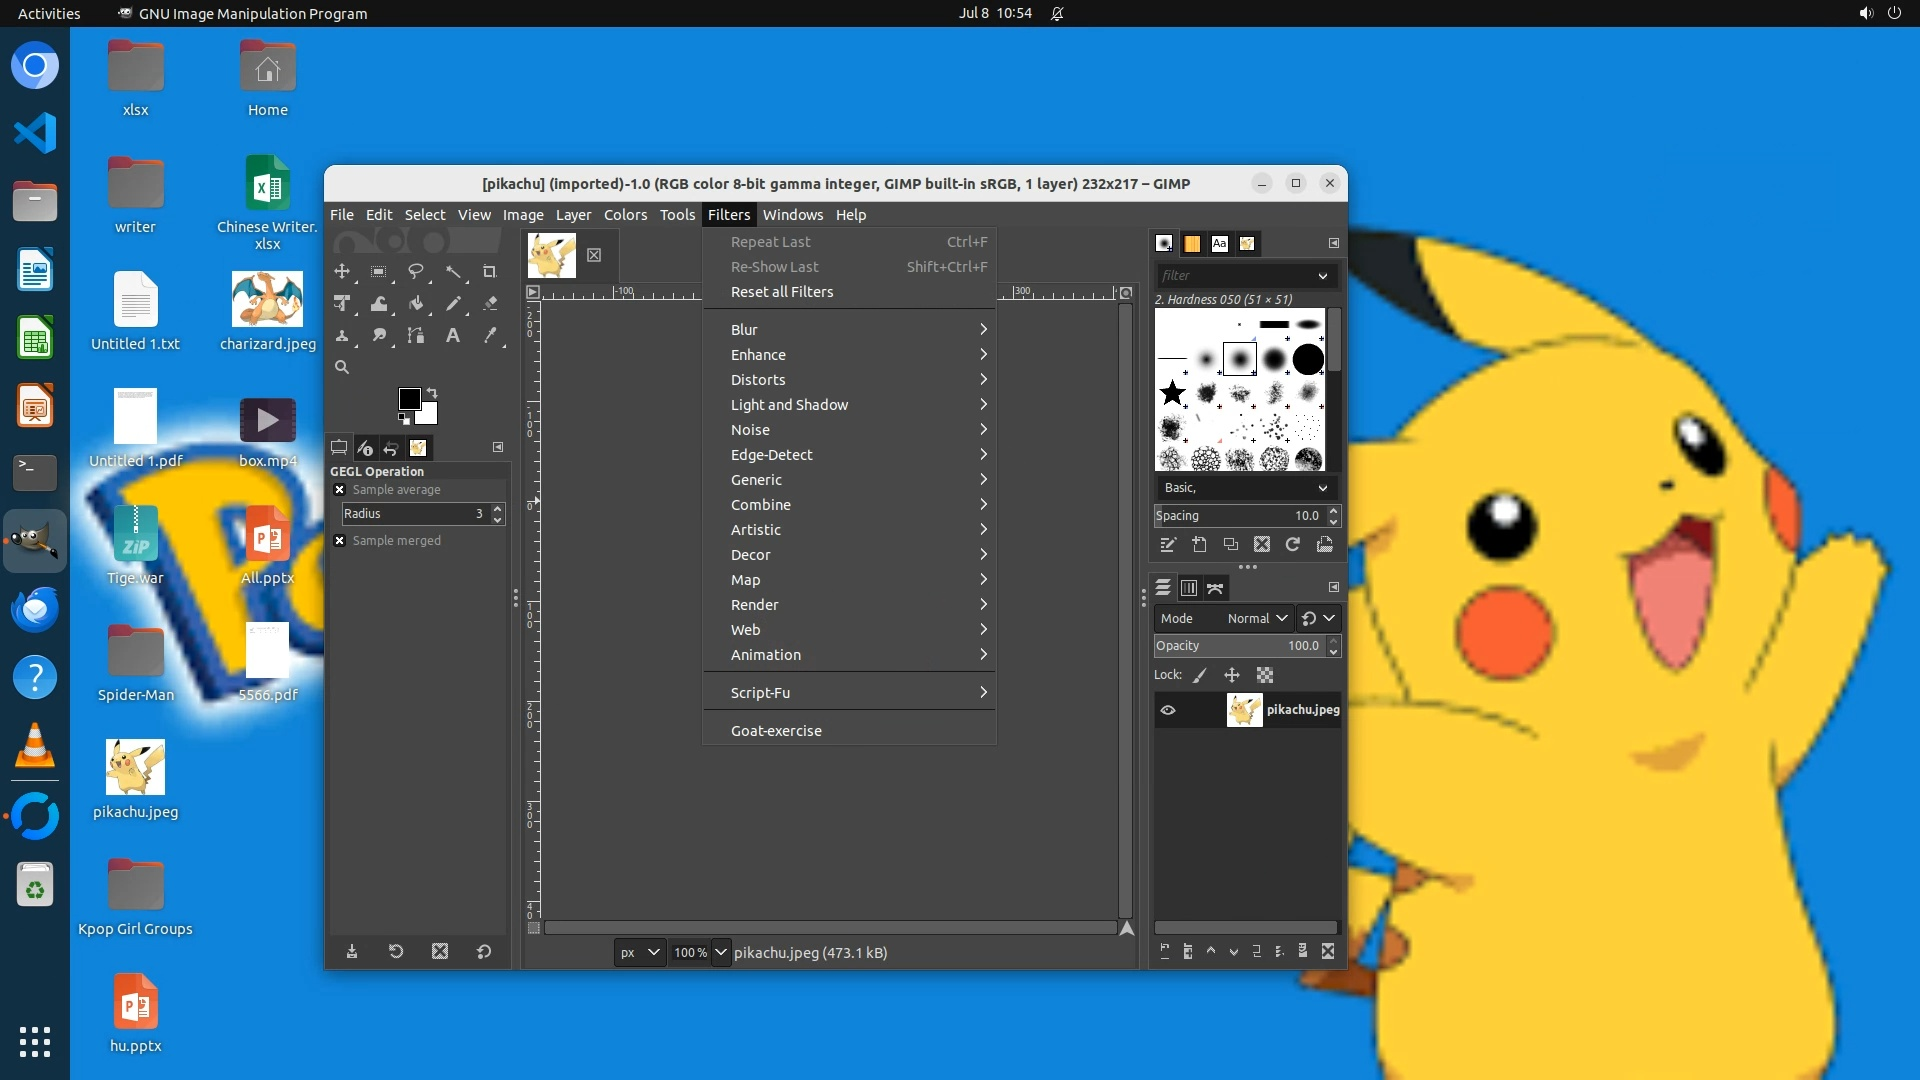Viewport: 1920px width, 1080px height.
Task: Select the Color Picker tool
Action: 490,335
